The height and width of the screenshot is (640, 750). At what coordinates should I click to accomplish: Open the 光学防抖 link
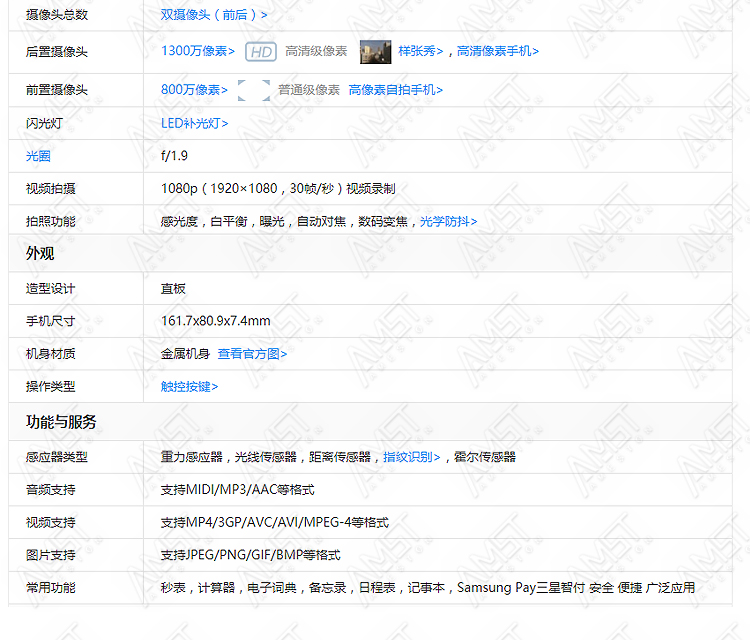tap(449, 221)
